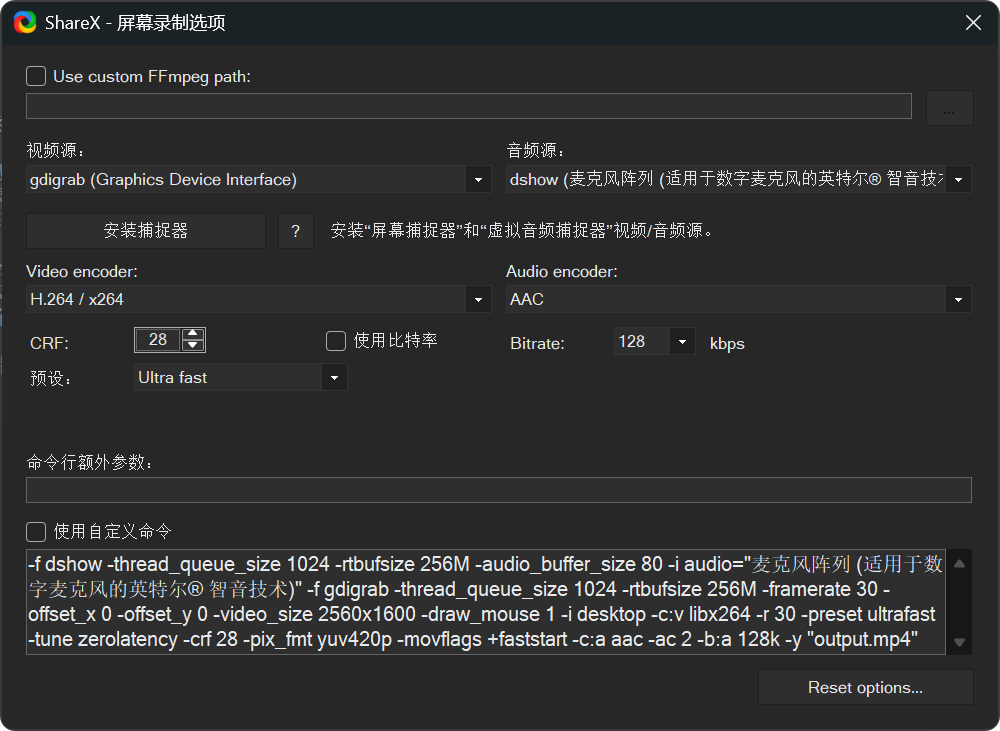
Task: Click the 命令行额外参数 input field
Action: [x=498, y=489]
